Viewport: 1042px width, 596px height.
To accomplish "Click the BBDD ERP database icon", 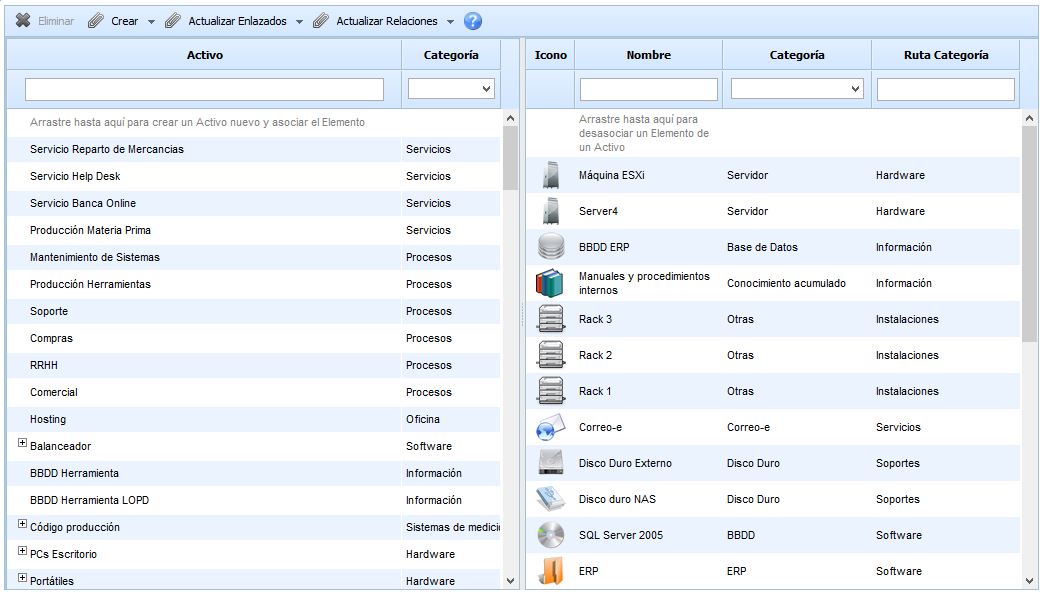I will pos(550,247).
